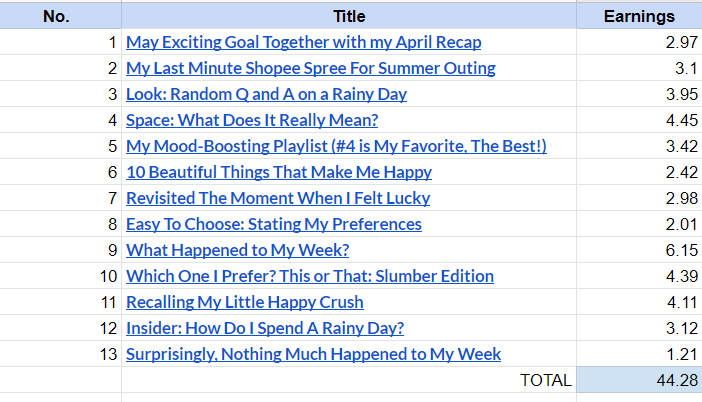
Task: Open Surprisingly, Nothing Much Happened link
Action: 313,354
